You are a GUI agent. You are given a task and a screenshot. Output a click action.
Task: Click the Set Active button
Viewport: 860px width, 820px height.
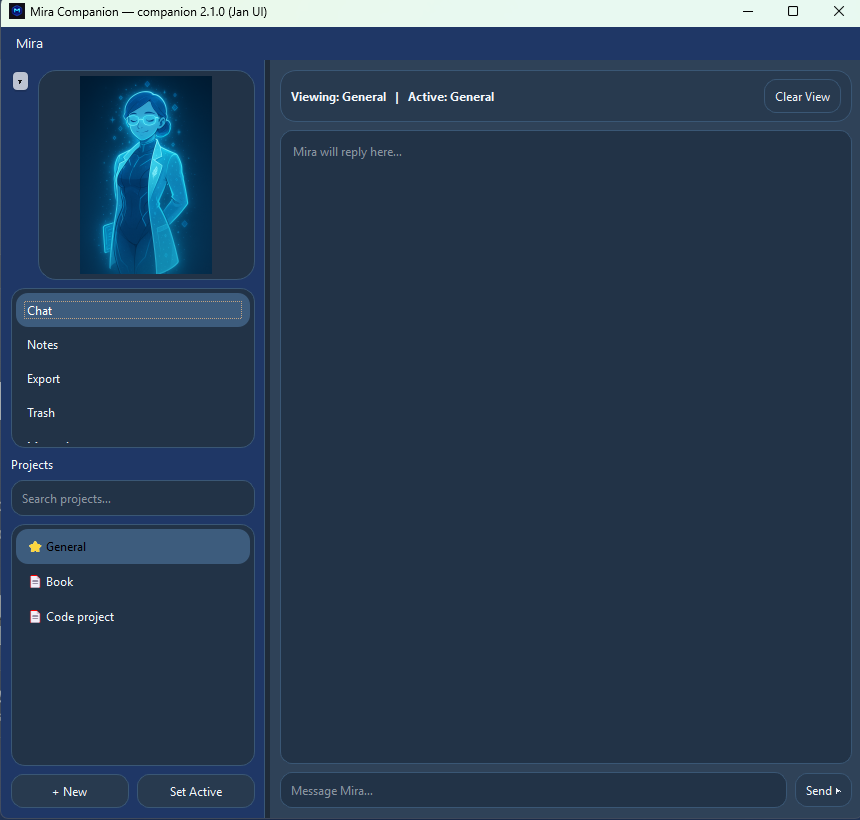[x=196, y=791]
